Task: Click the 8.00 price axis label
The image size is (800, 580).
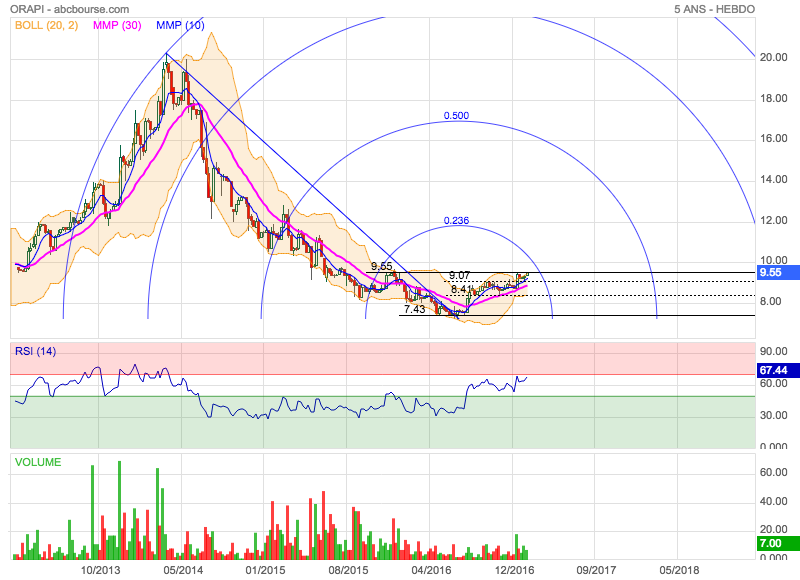Action: [x=770, y=301]
